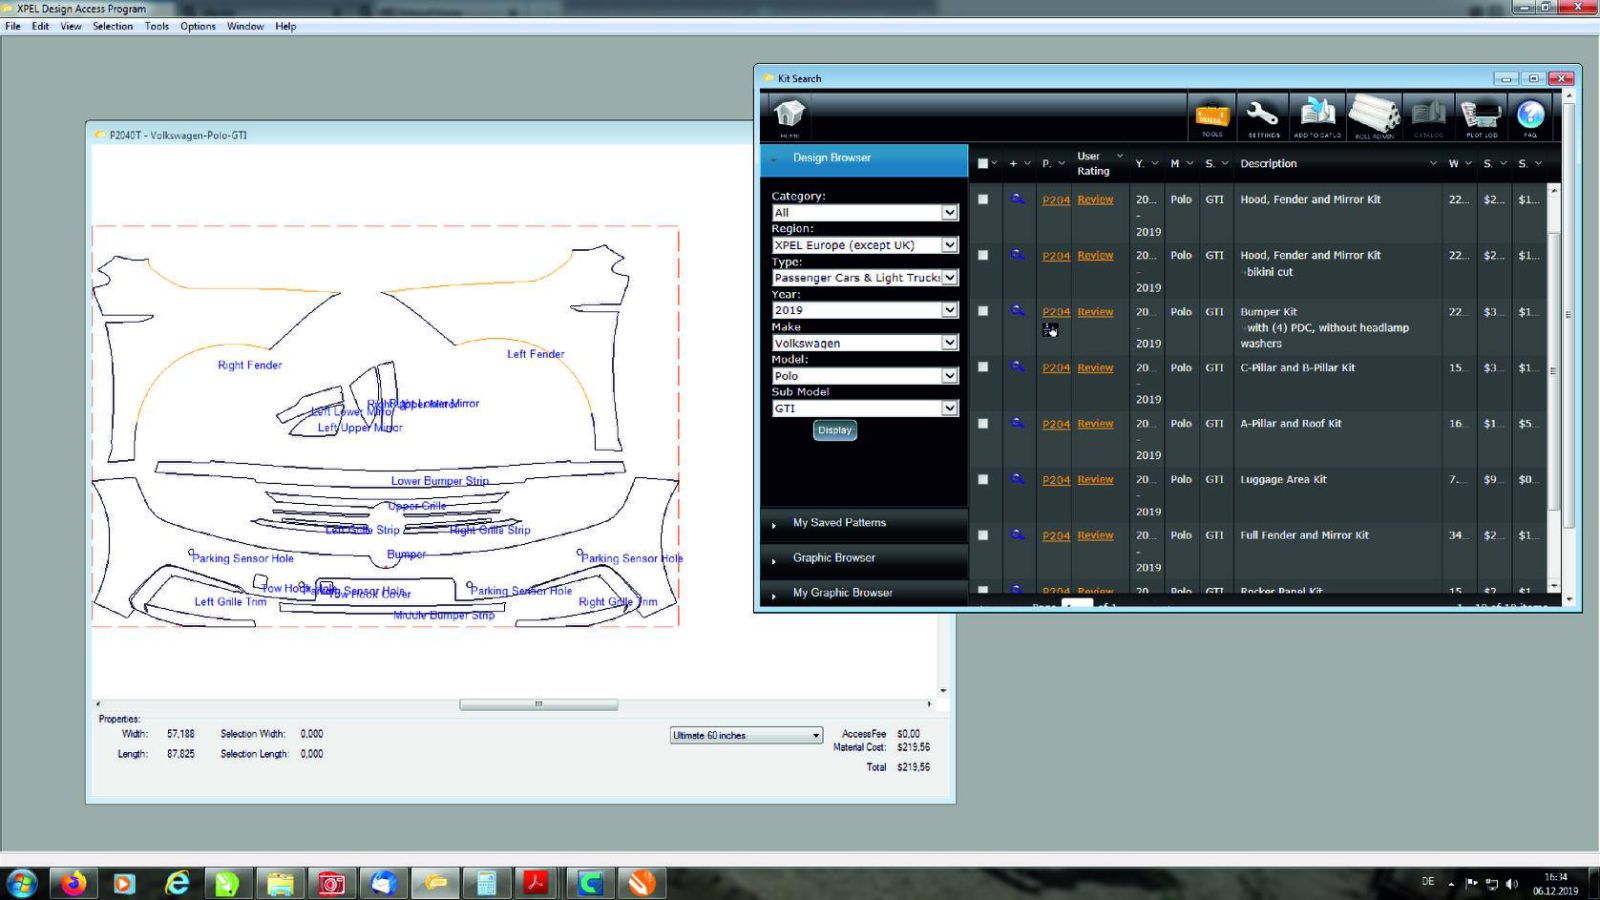1600x900 pixels.
Task: Open the Options menu
Action: pyautogui.click(x=197, y=27)
